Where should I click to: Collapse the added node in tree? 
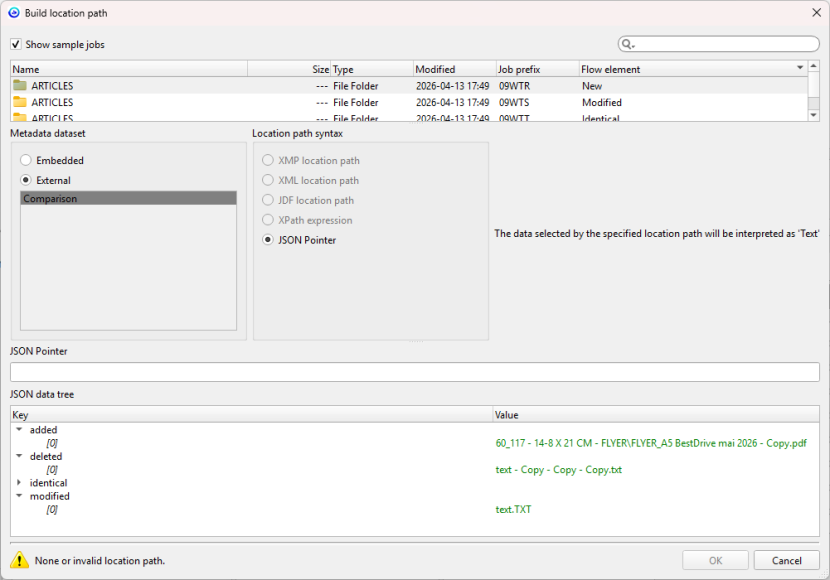[x=19, y=430]
